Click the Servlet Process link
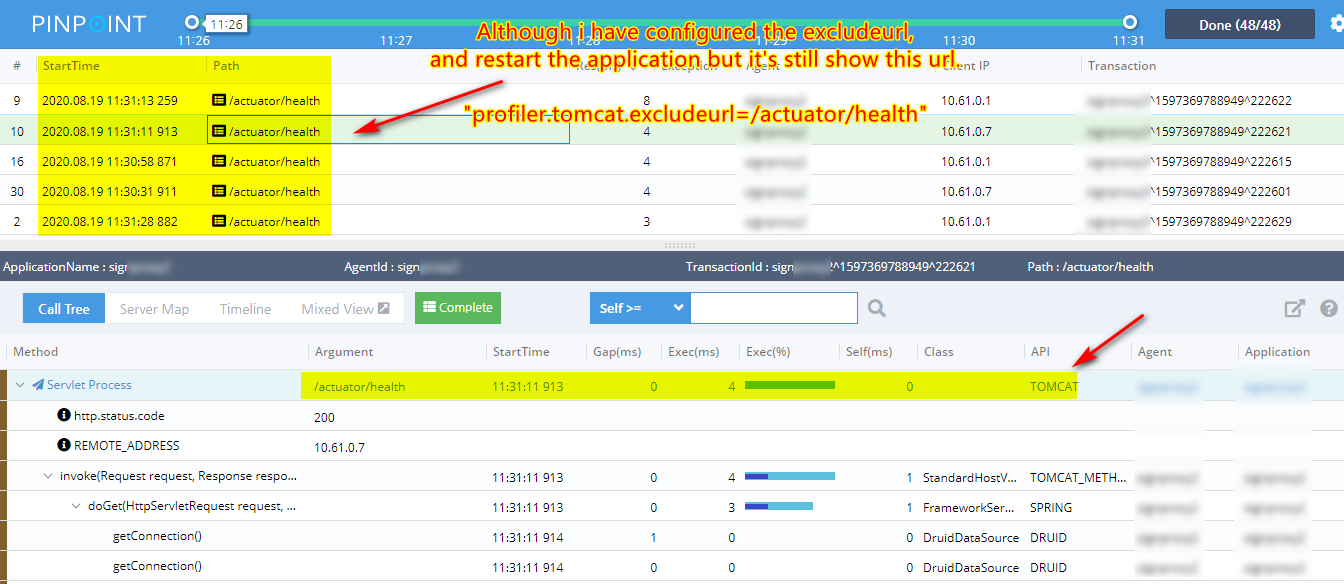Image resolution: width=1344 pixels, height=584 pixels. [89, 385]
